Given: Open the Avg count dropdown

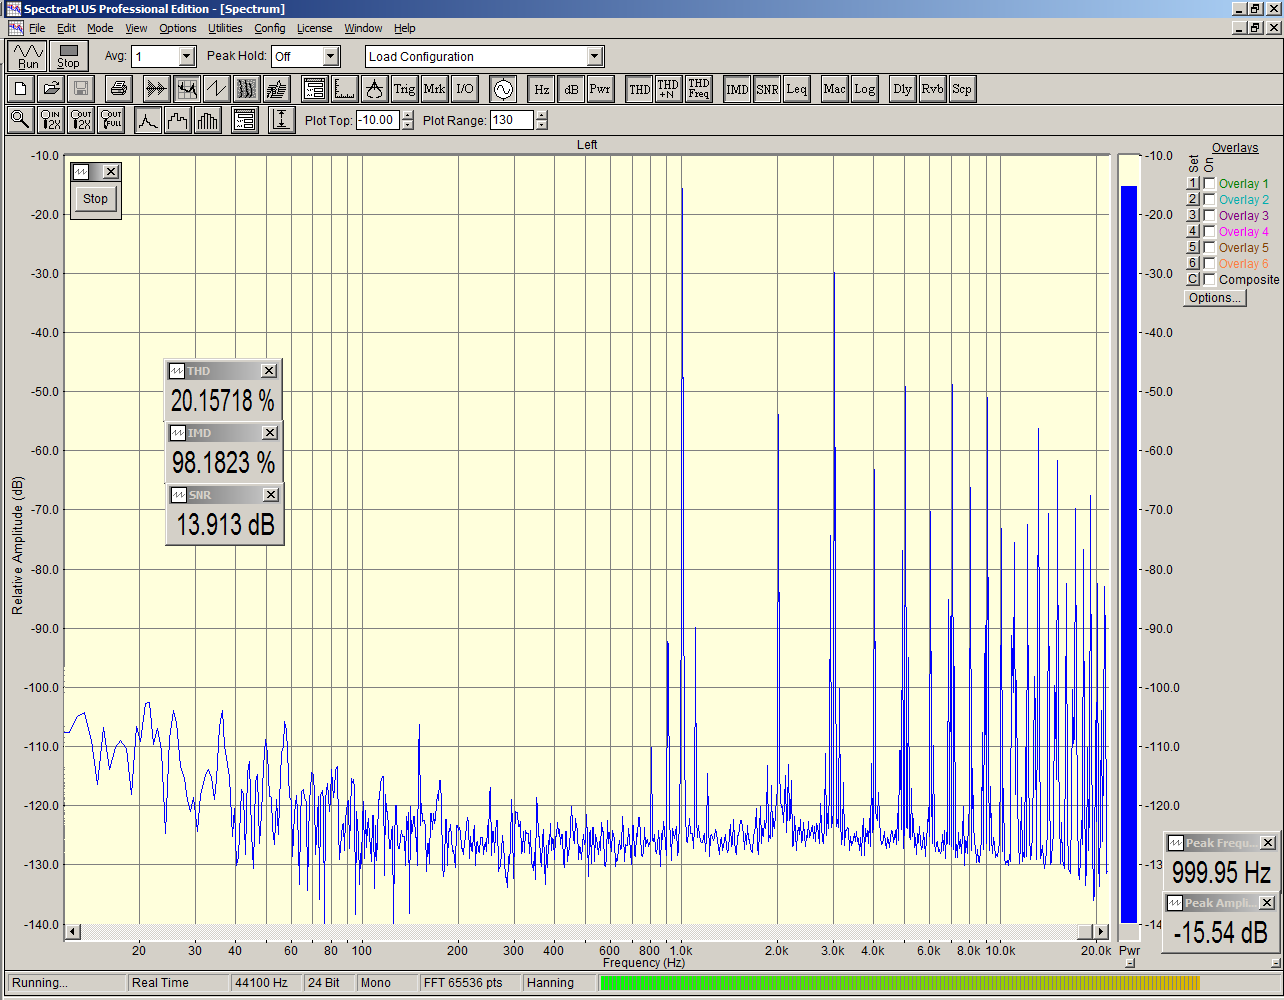Looking at the screenshot, I should [x=186, y=57].
